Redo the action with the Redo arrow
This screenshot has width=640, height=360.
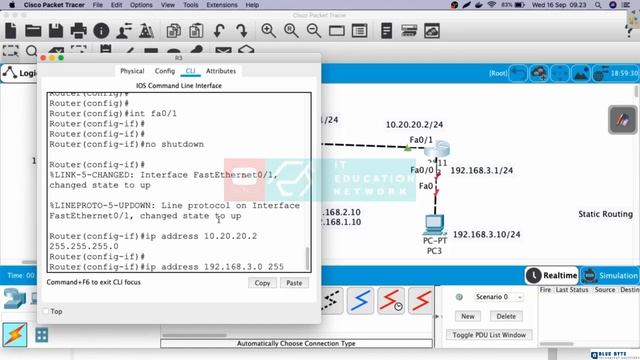pyautogui.click(x=242, y=31)
